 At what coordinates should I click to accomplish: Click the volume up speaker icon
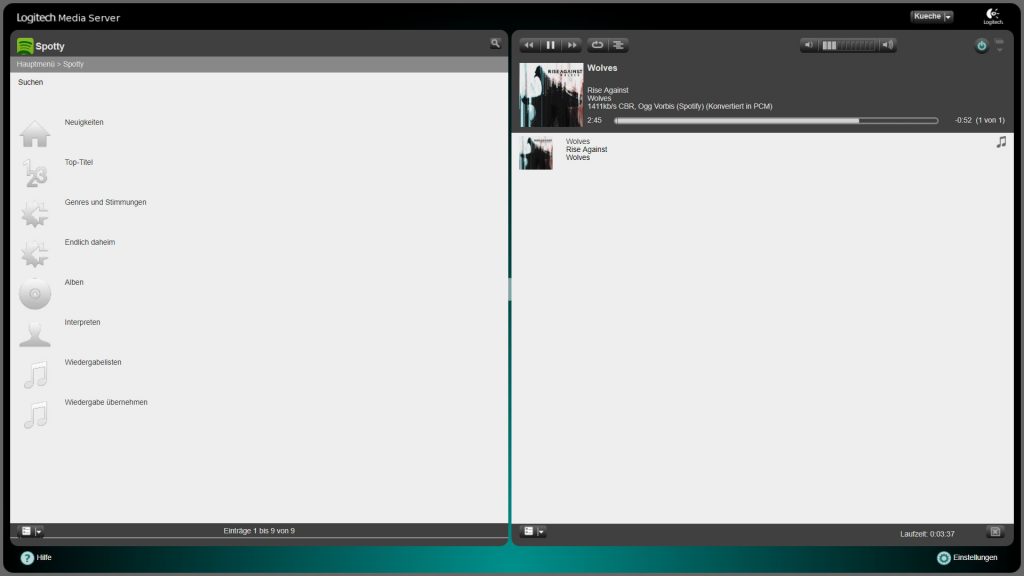pyautogui.click(x=888, y=45)
